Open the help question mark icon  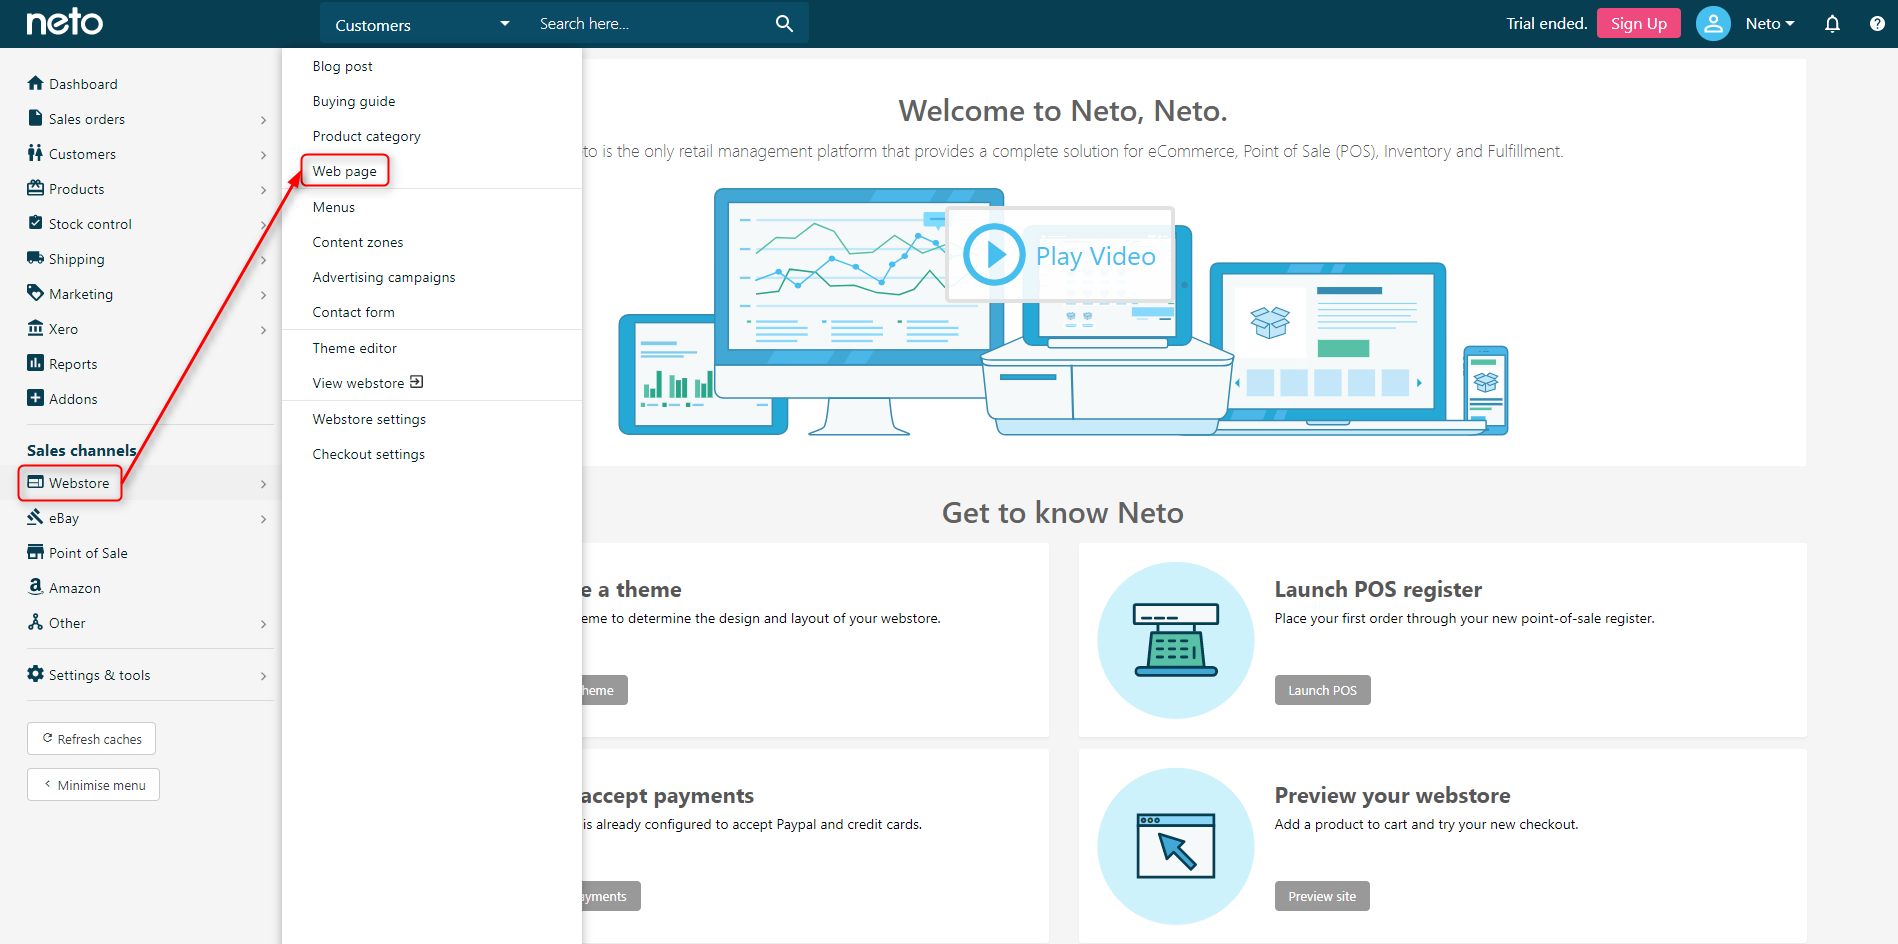point(1877,23)
